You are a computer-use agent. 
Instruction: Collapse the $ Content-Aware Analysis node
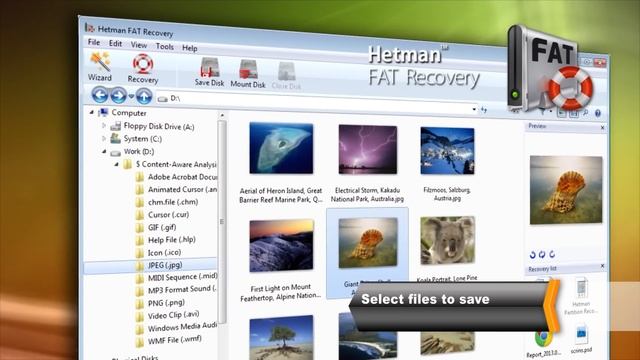(116, 164)
